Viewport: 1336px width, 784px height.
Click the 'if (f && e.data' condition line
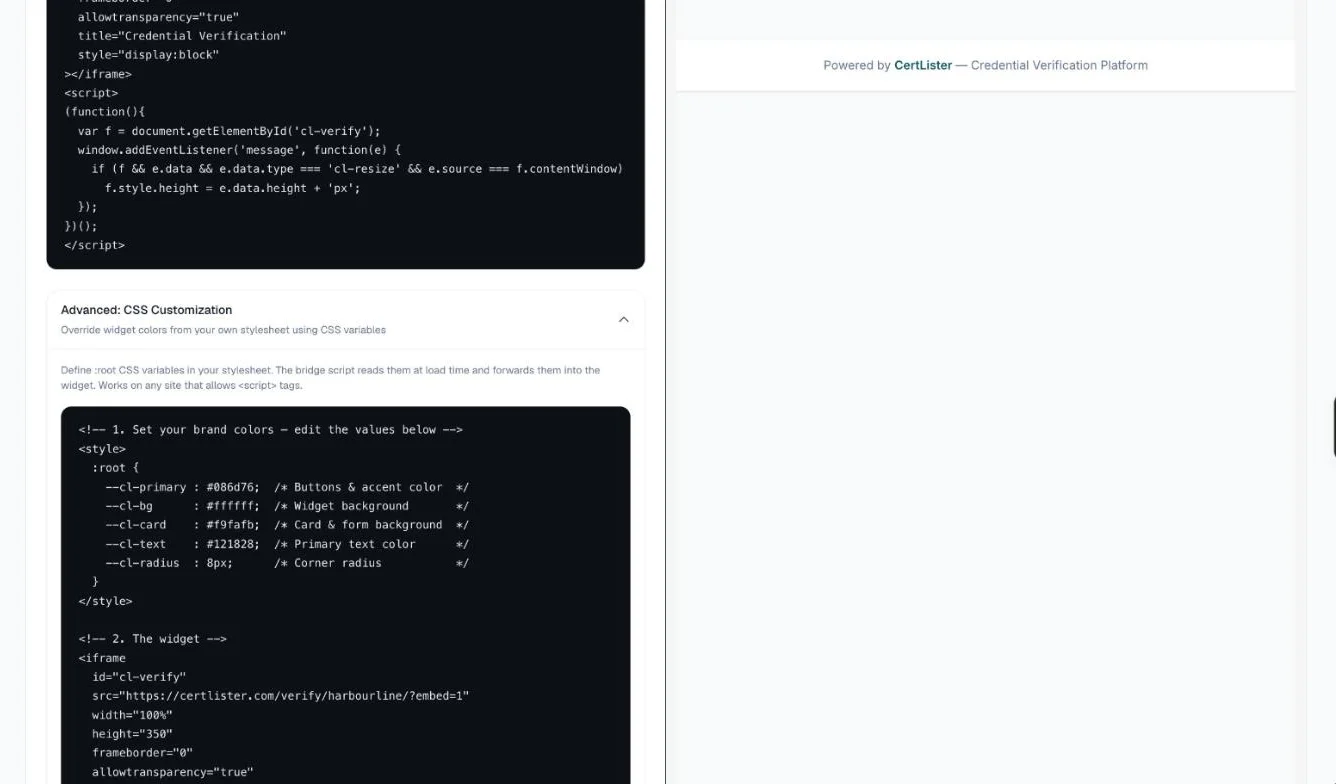pos(357,169)
